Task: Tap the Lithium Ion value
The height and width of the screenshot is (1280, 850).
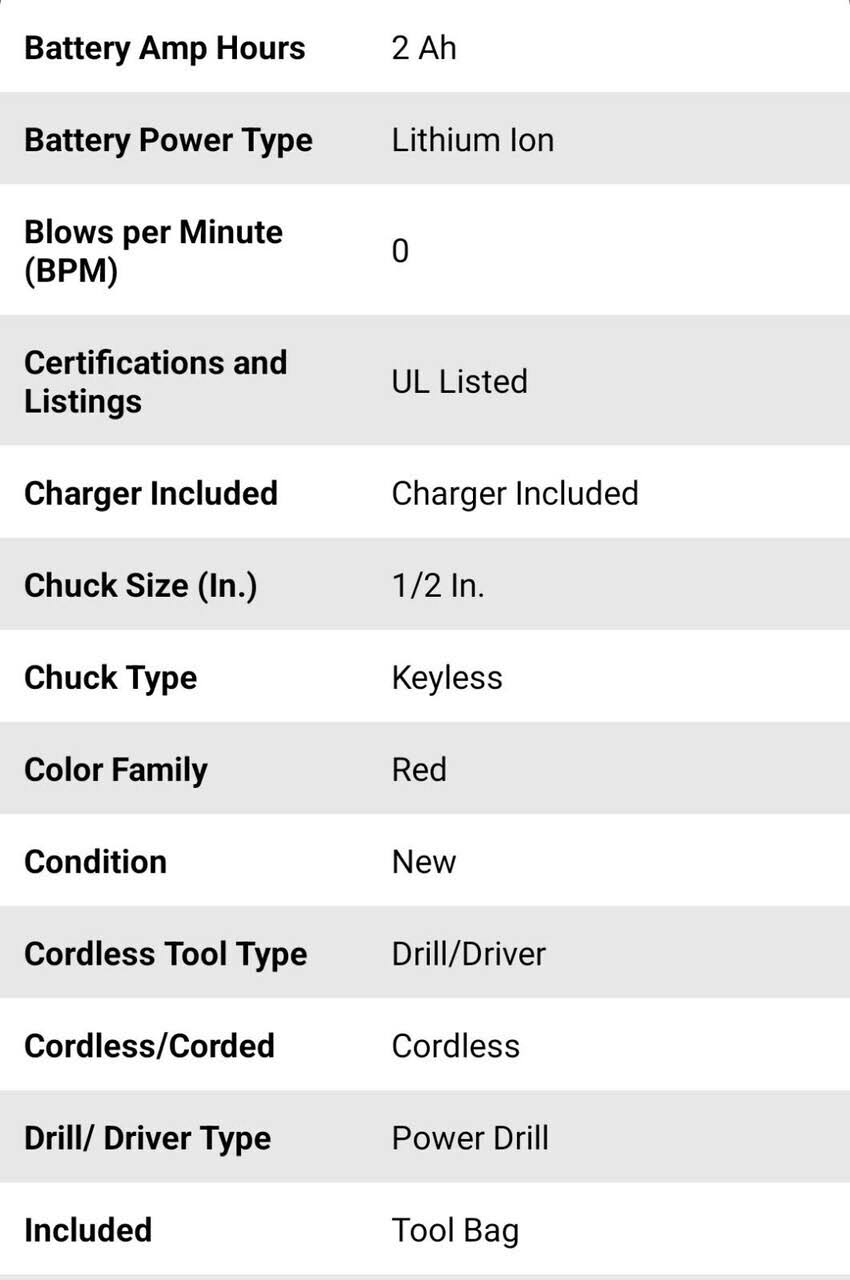Action: pyautogui.click(x=472, y=140)
